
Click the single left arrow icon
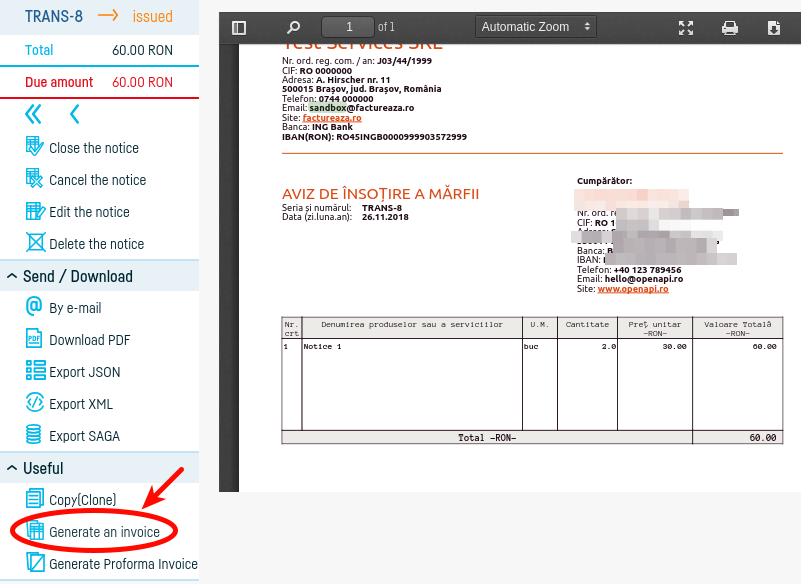74,114
